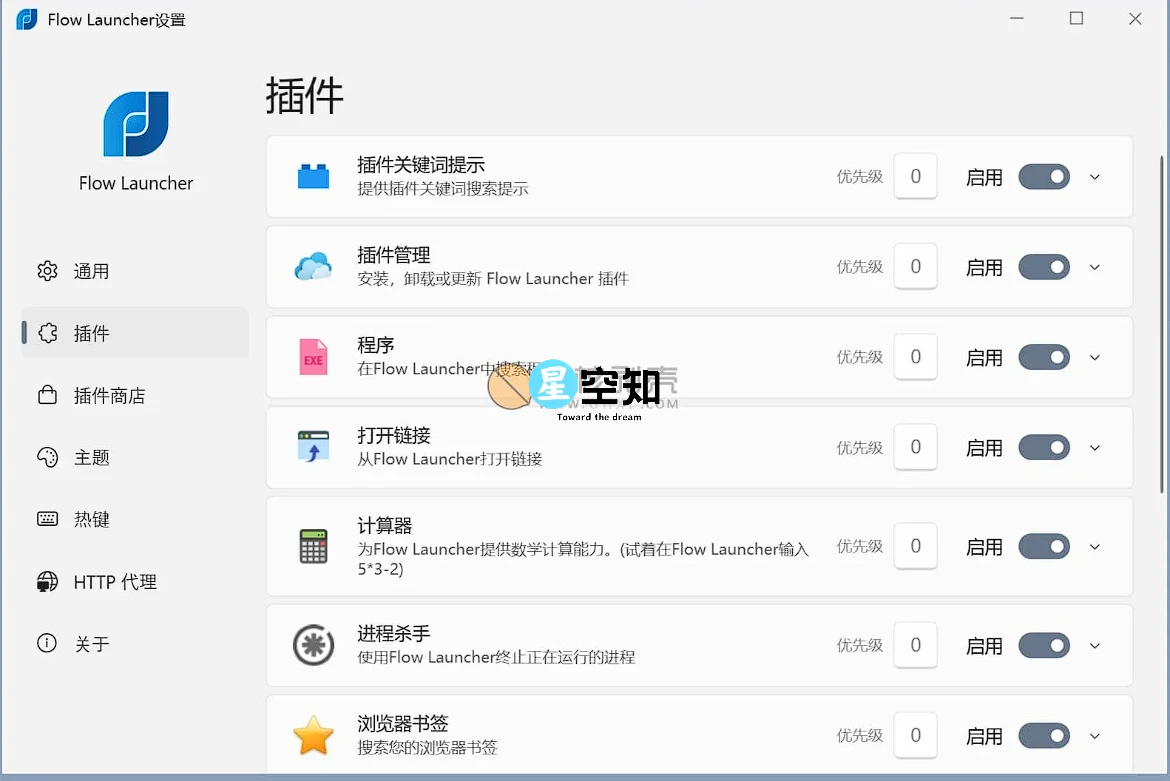Click the 打开链接 browser window icon
The image size is (1170, 781).
pos(314,447)
